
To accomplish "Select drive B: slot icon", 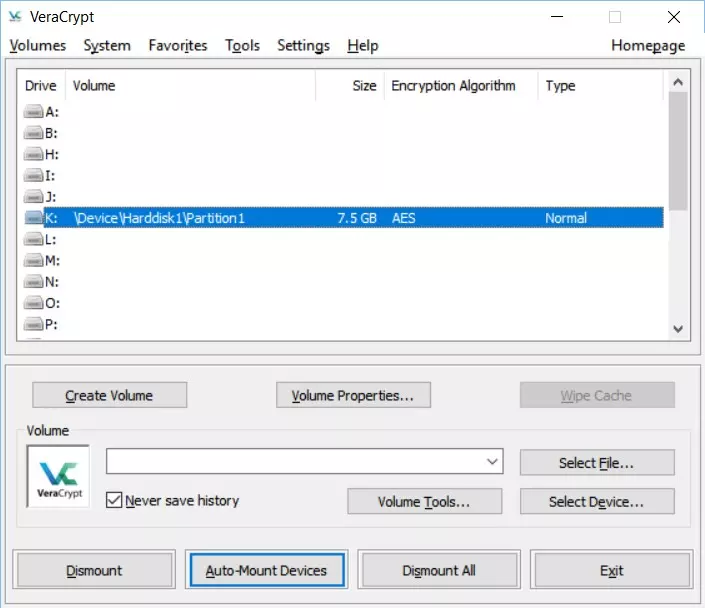I will pyautogui.click(x=33, y=133).
